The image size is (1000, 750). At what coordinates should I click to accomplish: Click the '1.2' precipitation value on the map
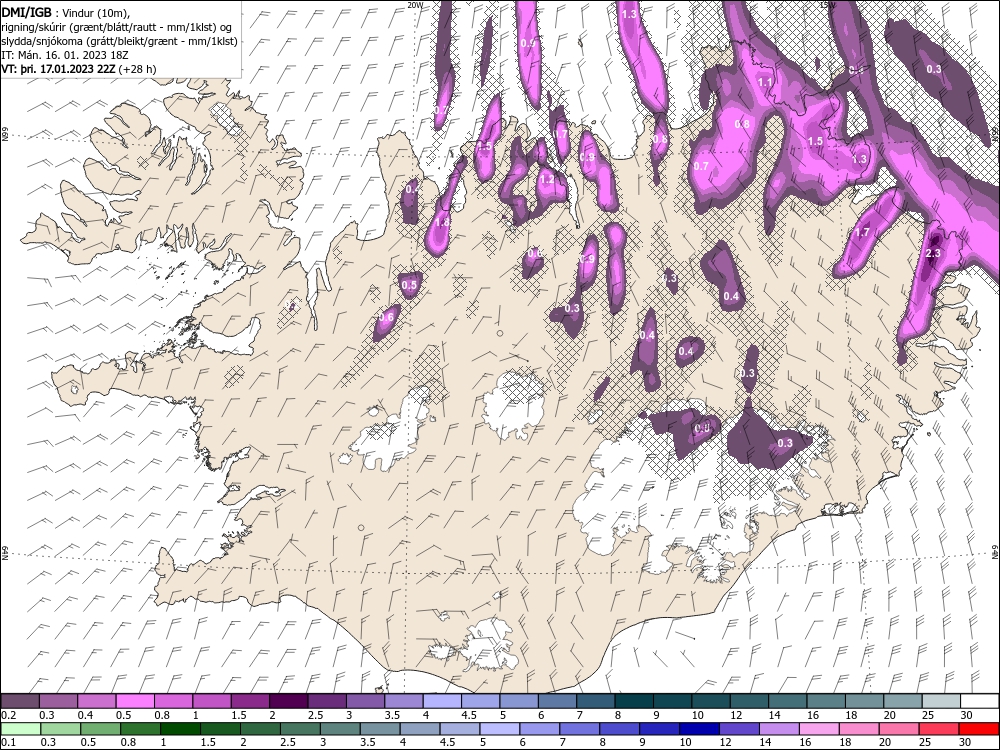pyautogui.click(x=547, y=179)
